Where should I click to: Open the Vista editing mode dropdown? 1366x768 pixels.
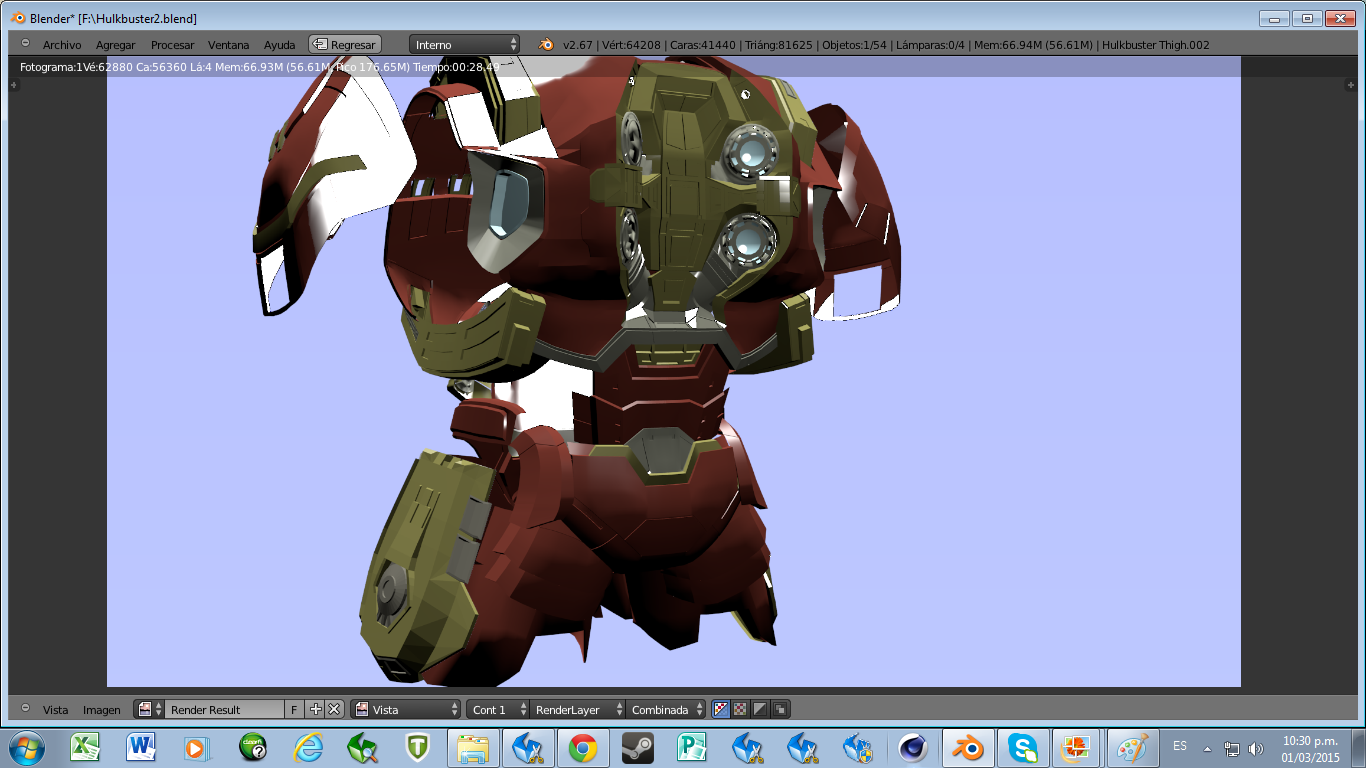pos(406,709)
